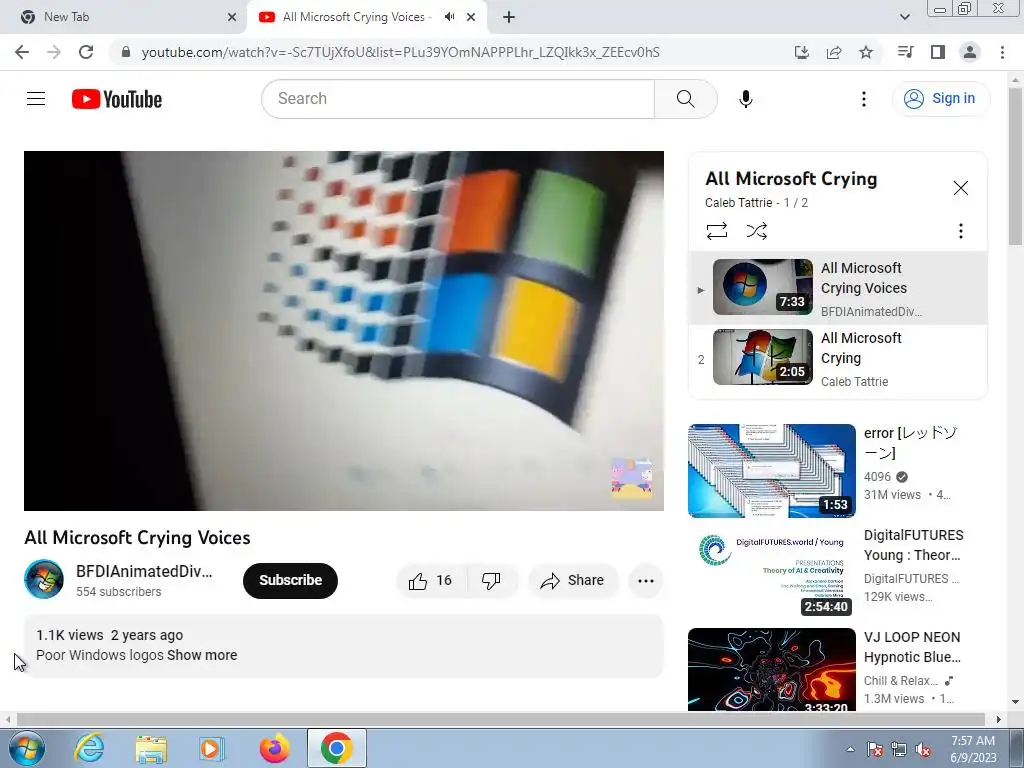Switch to the New Tab tab

[x=122, y=17]
